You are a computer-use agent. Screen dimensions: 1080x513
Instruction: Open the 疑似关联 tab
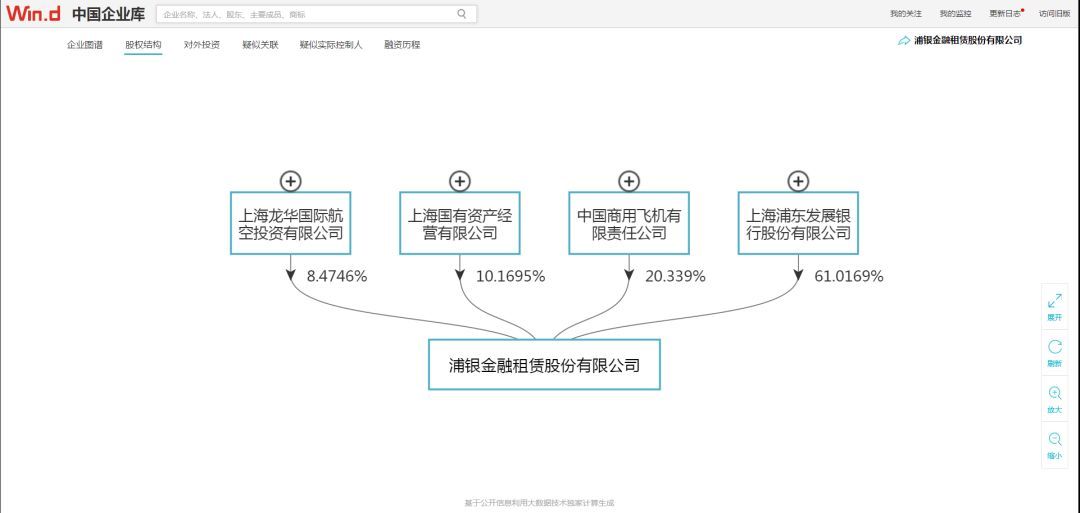tap(260, 45)
